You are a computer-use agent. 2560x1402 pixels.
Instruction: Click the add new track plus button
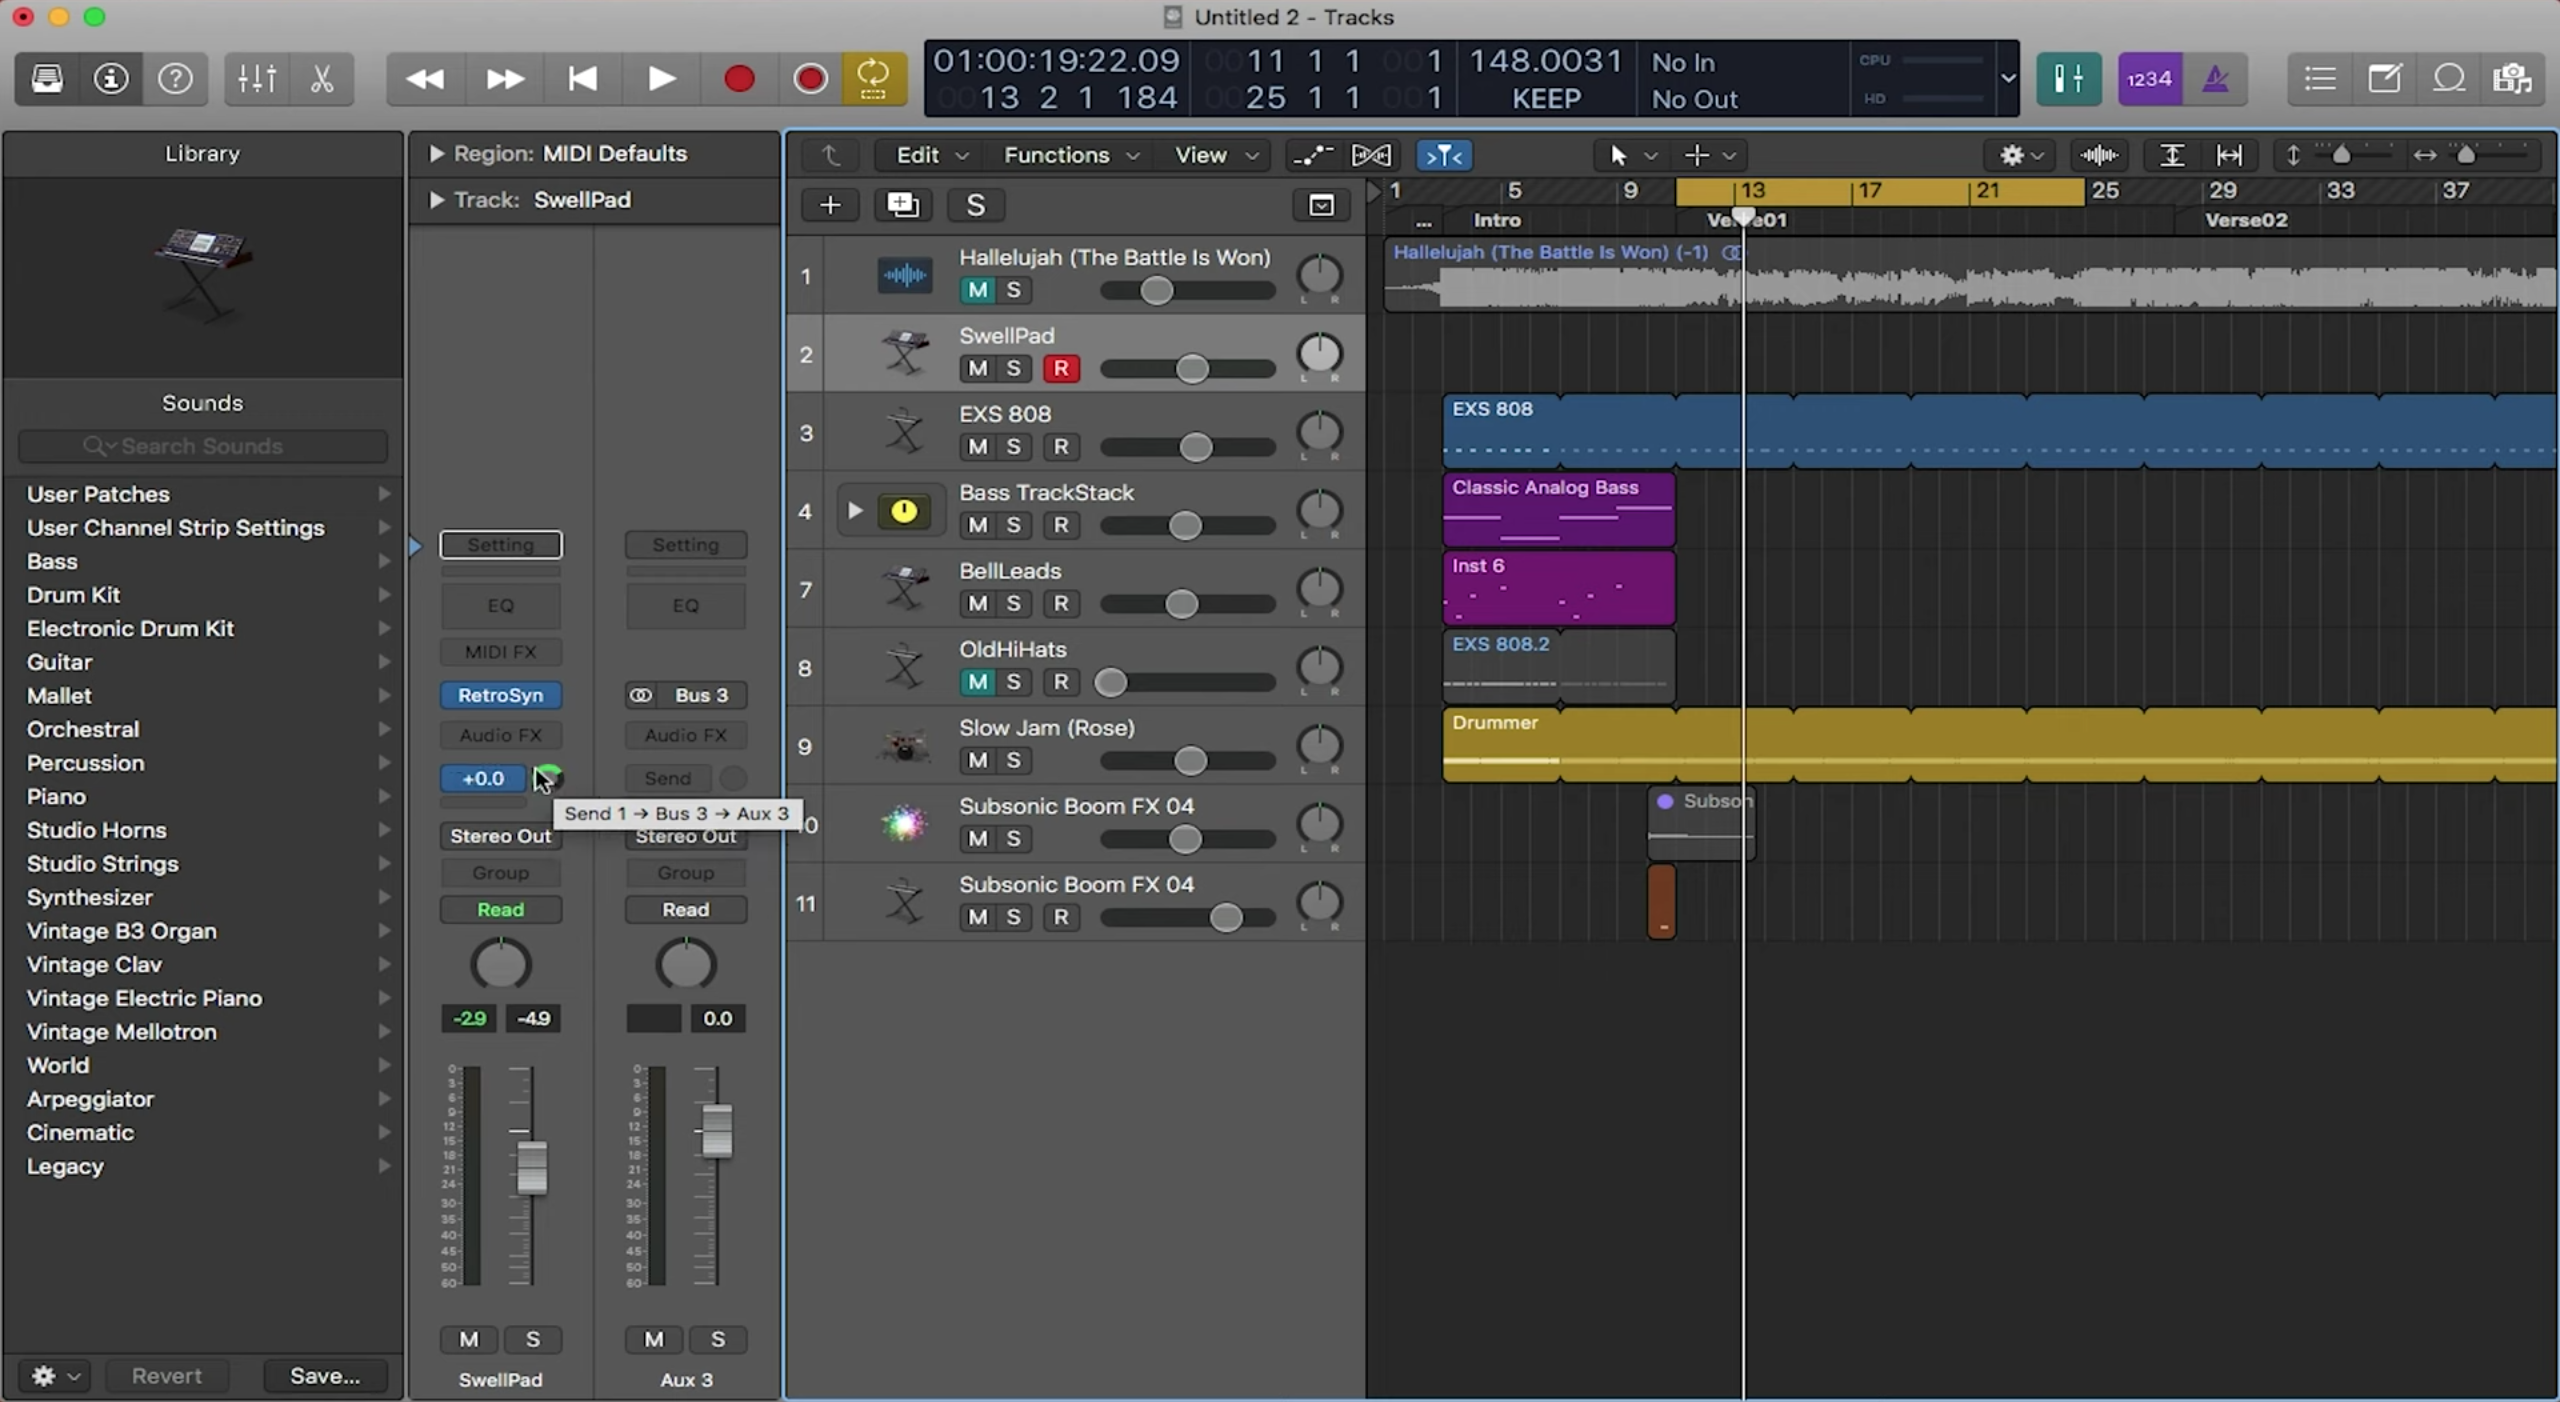click(x=830, y=205)
